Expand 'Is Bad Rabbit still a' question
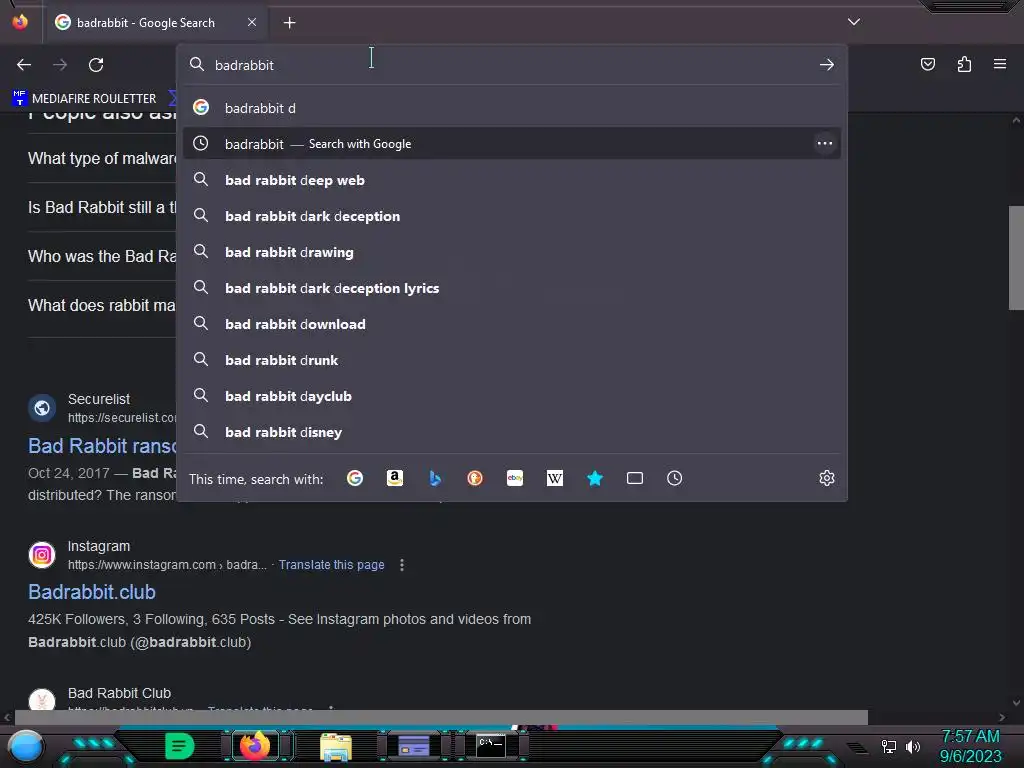1024x768 pixels. (102, 208)
